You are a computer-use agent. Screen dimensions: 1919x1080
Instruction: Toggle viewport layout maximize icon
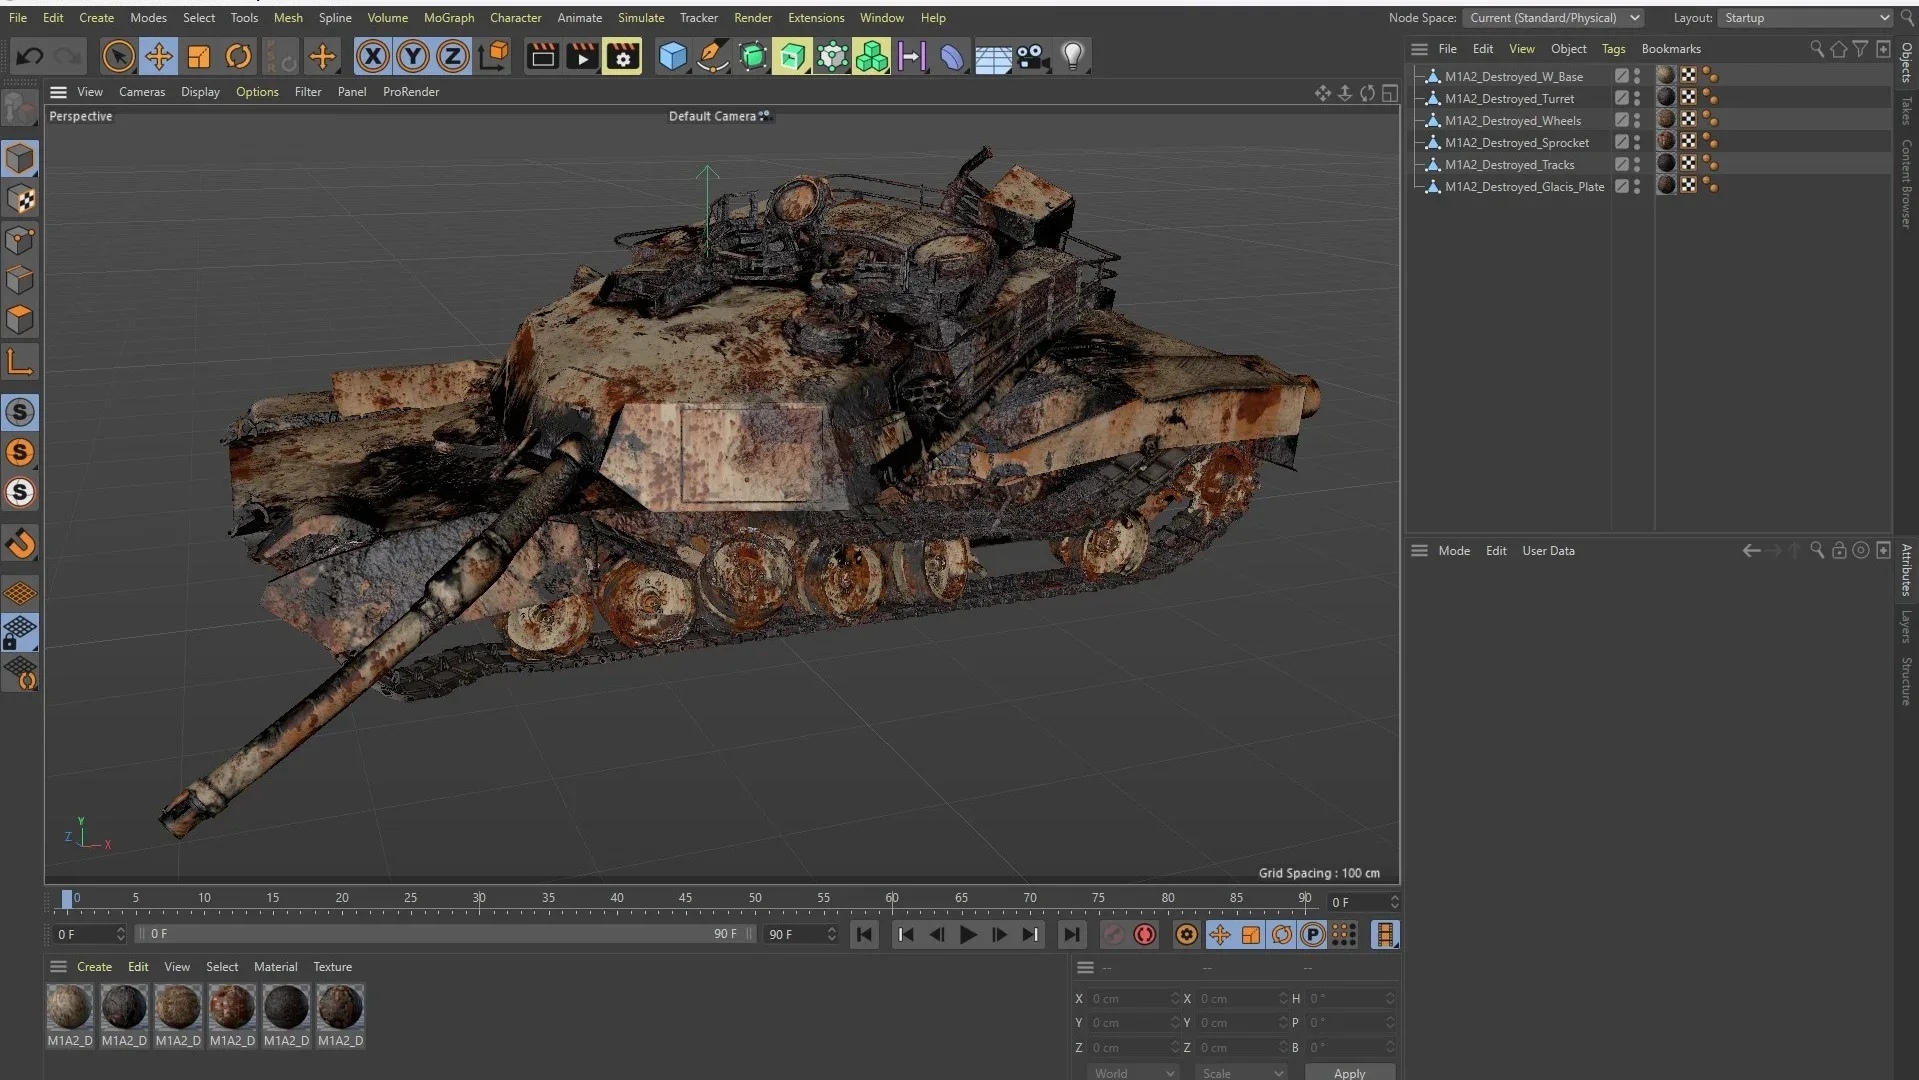point(1390,93)
